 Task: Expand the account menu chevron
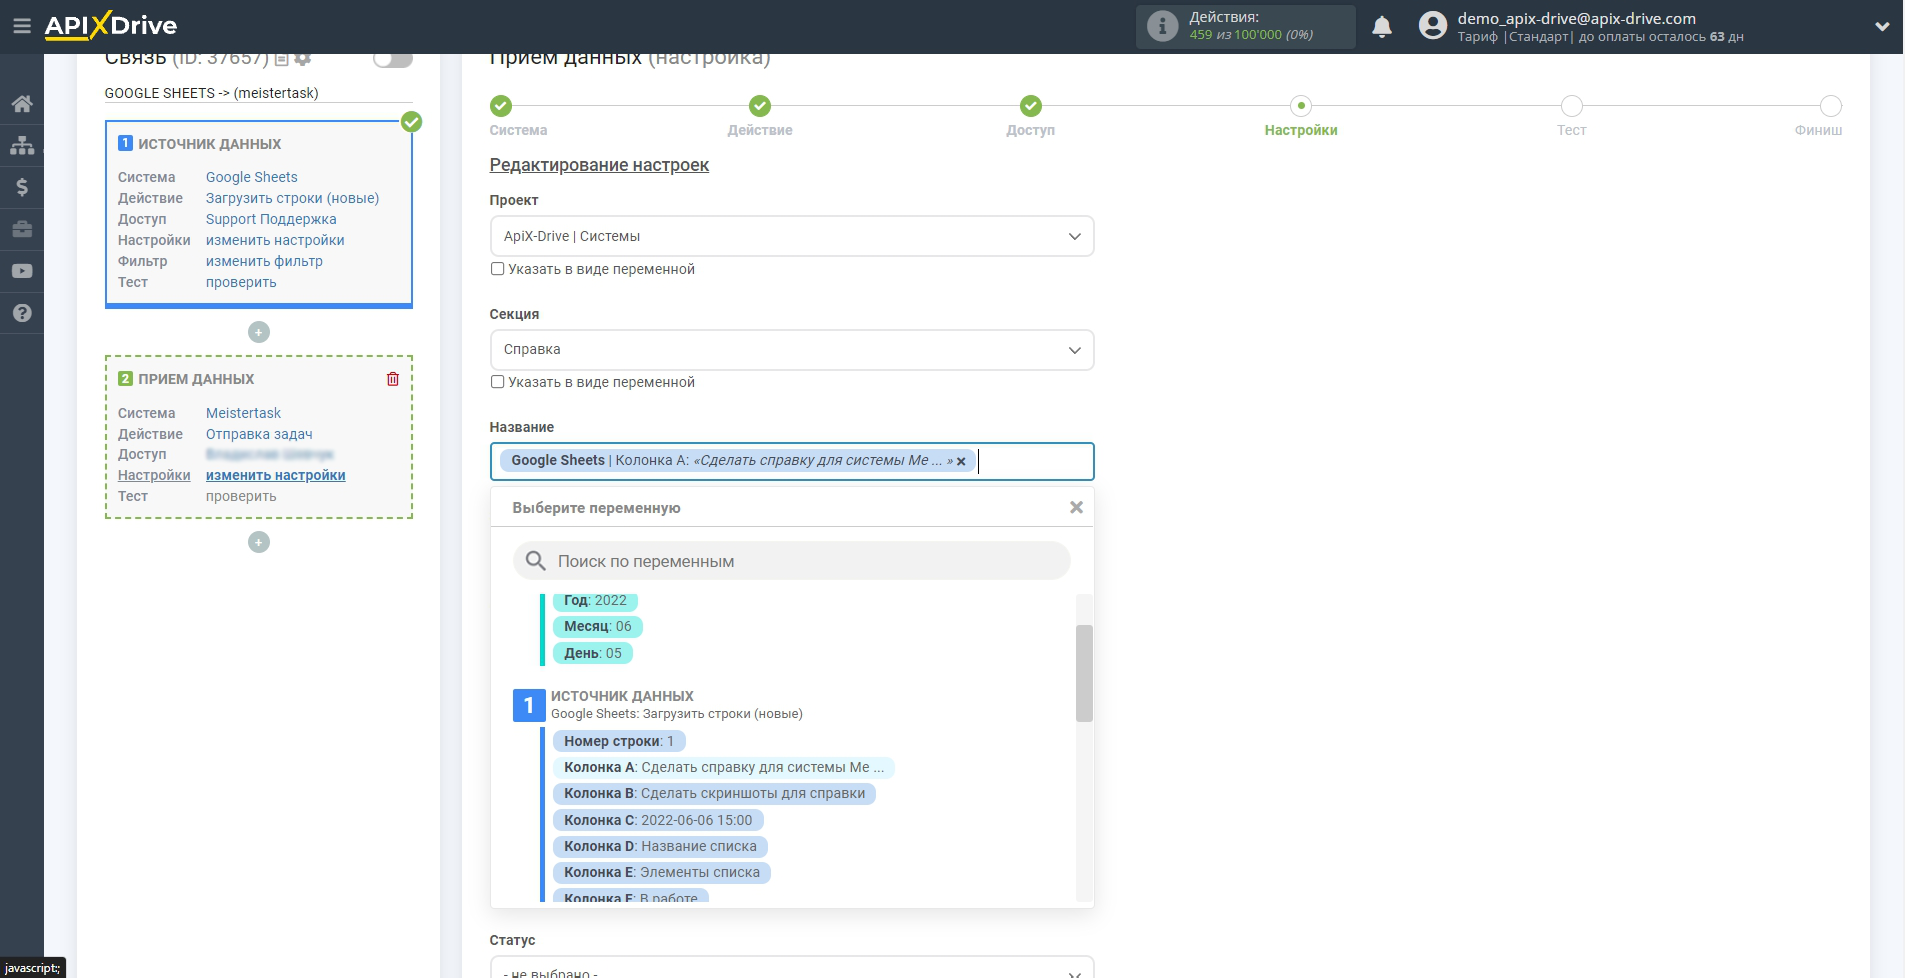[x=1882, y=27]
